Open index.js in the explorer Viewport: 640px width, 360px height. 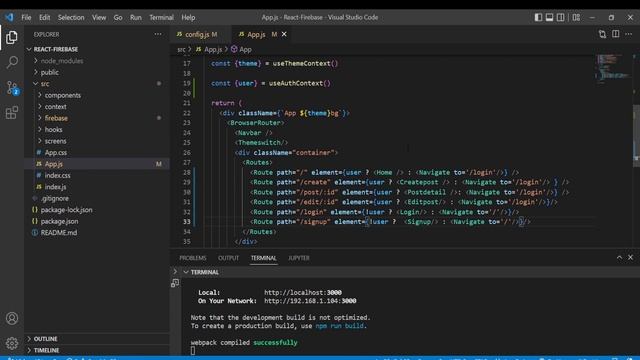(x=97, y=187)
